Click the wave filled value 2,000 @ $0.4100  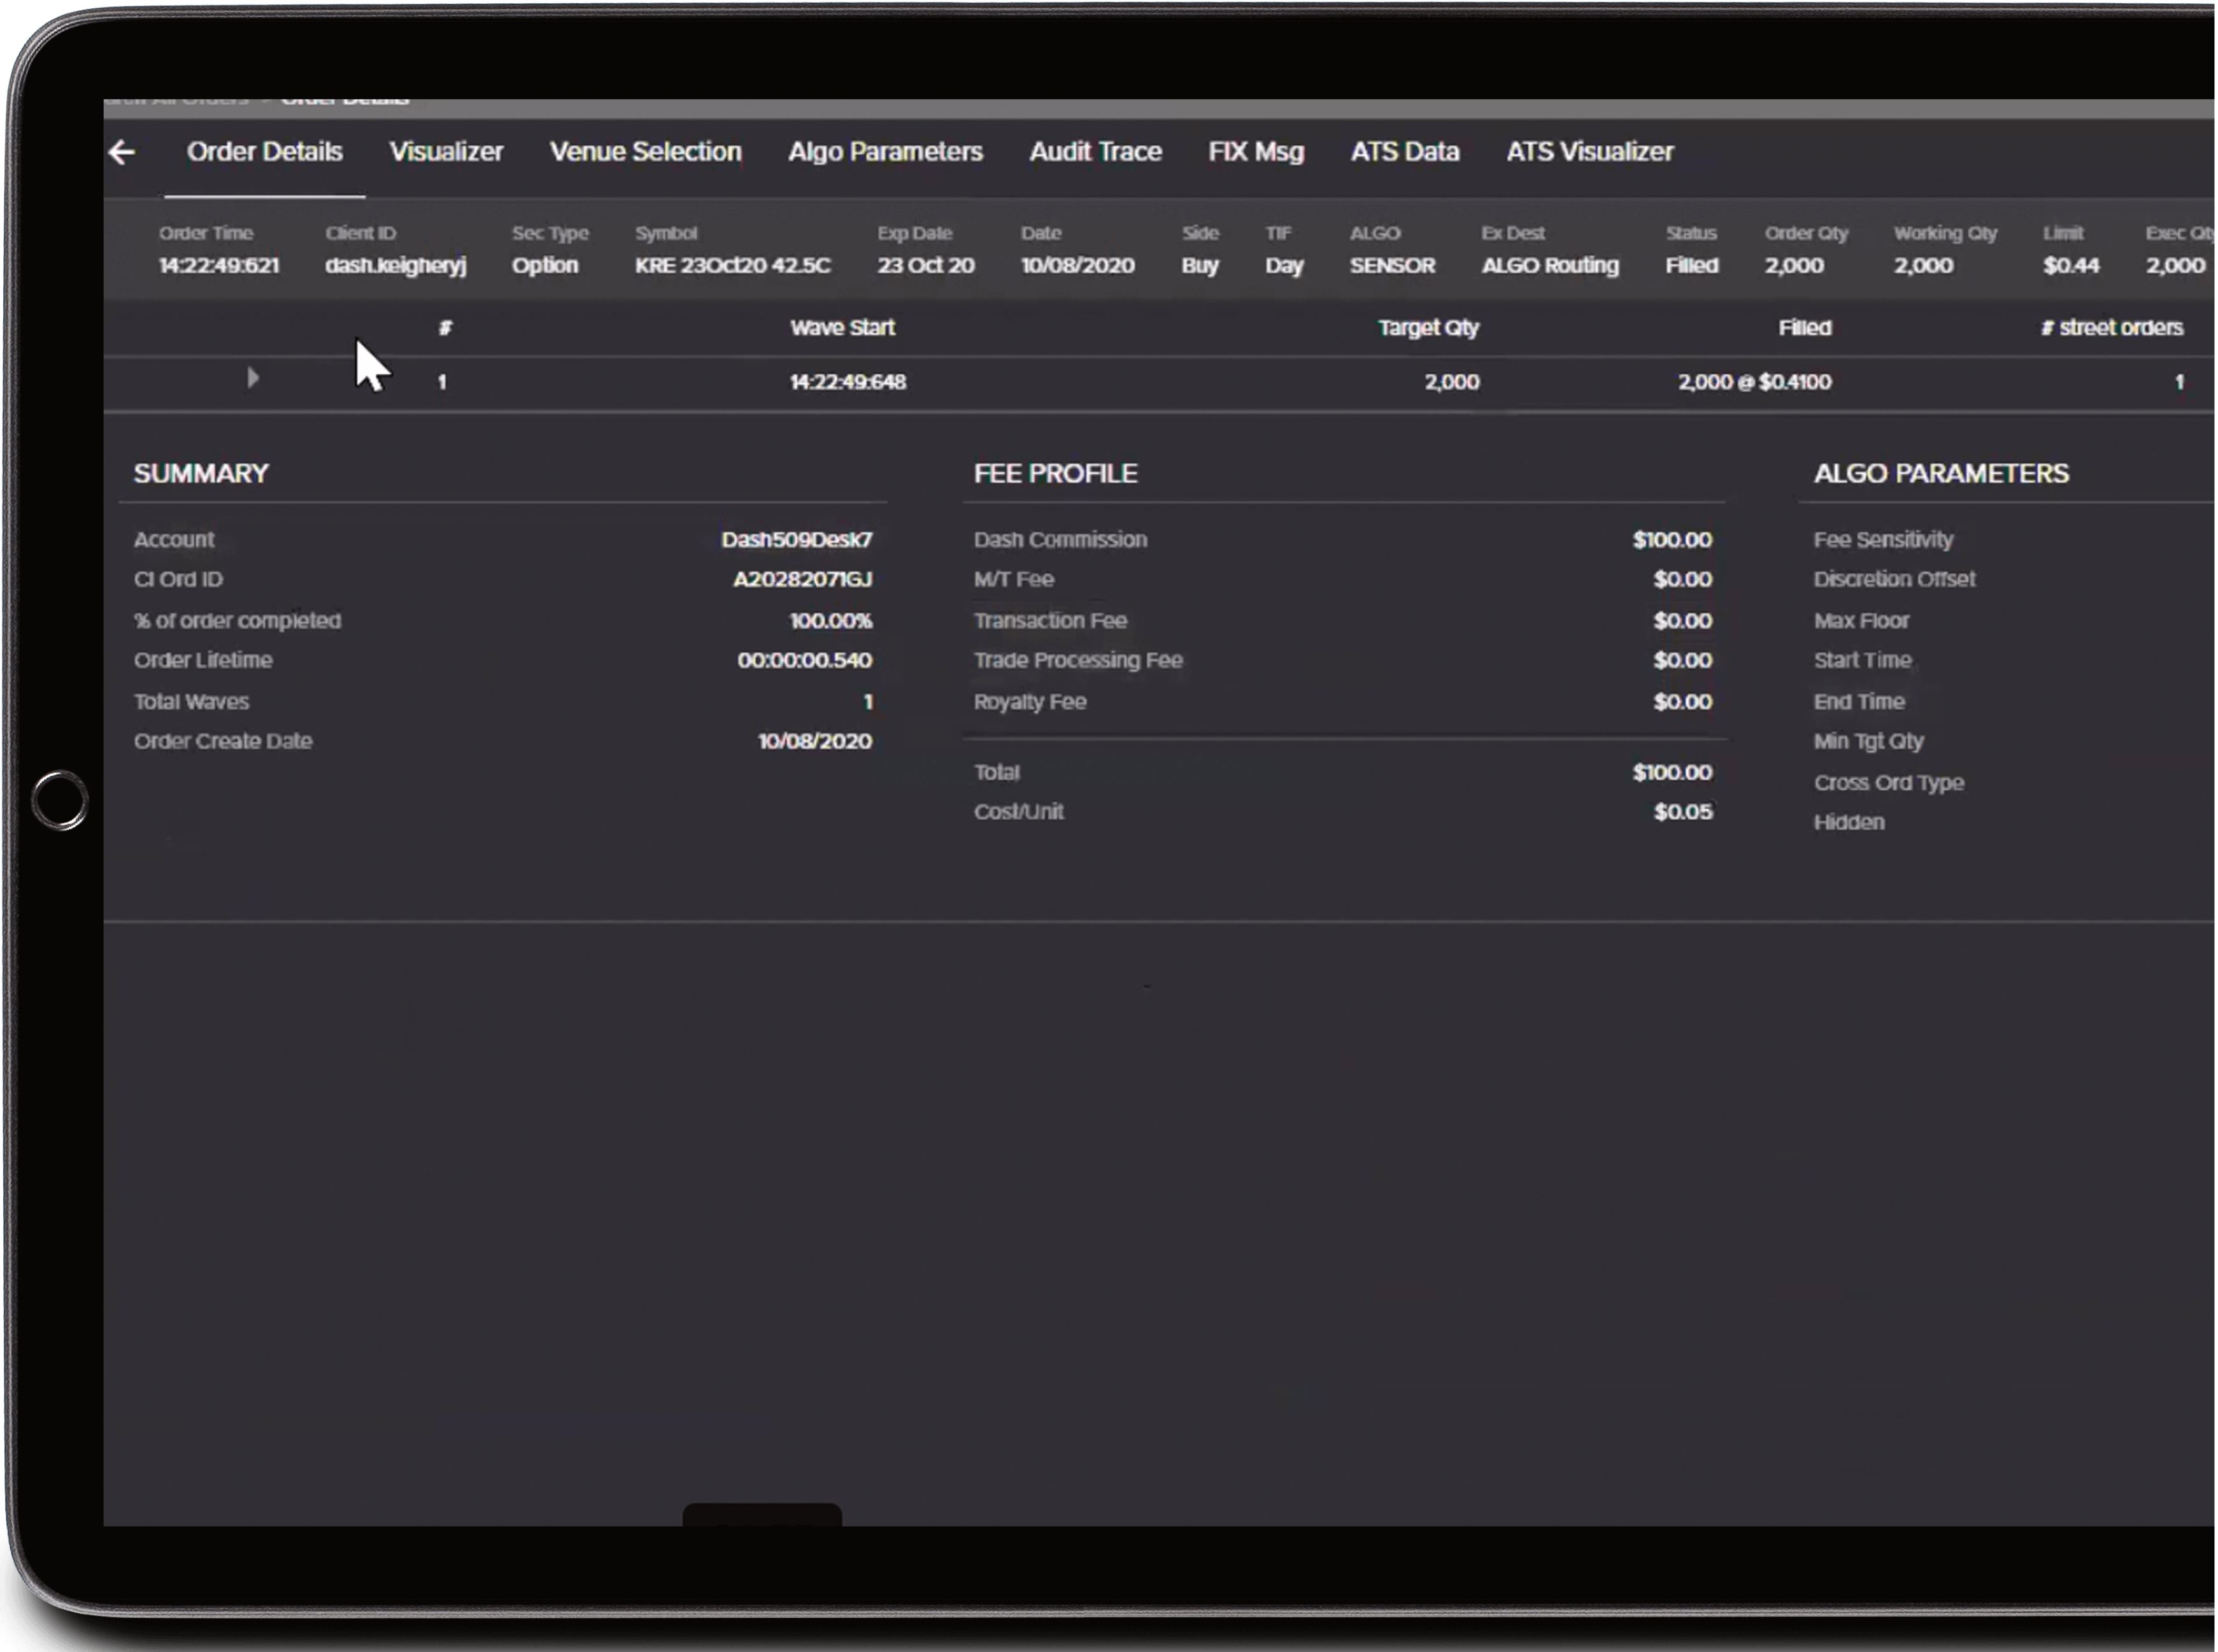[x=1754, y=382]
